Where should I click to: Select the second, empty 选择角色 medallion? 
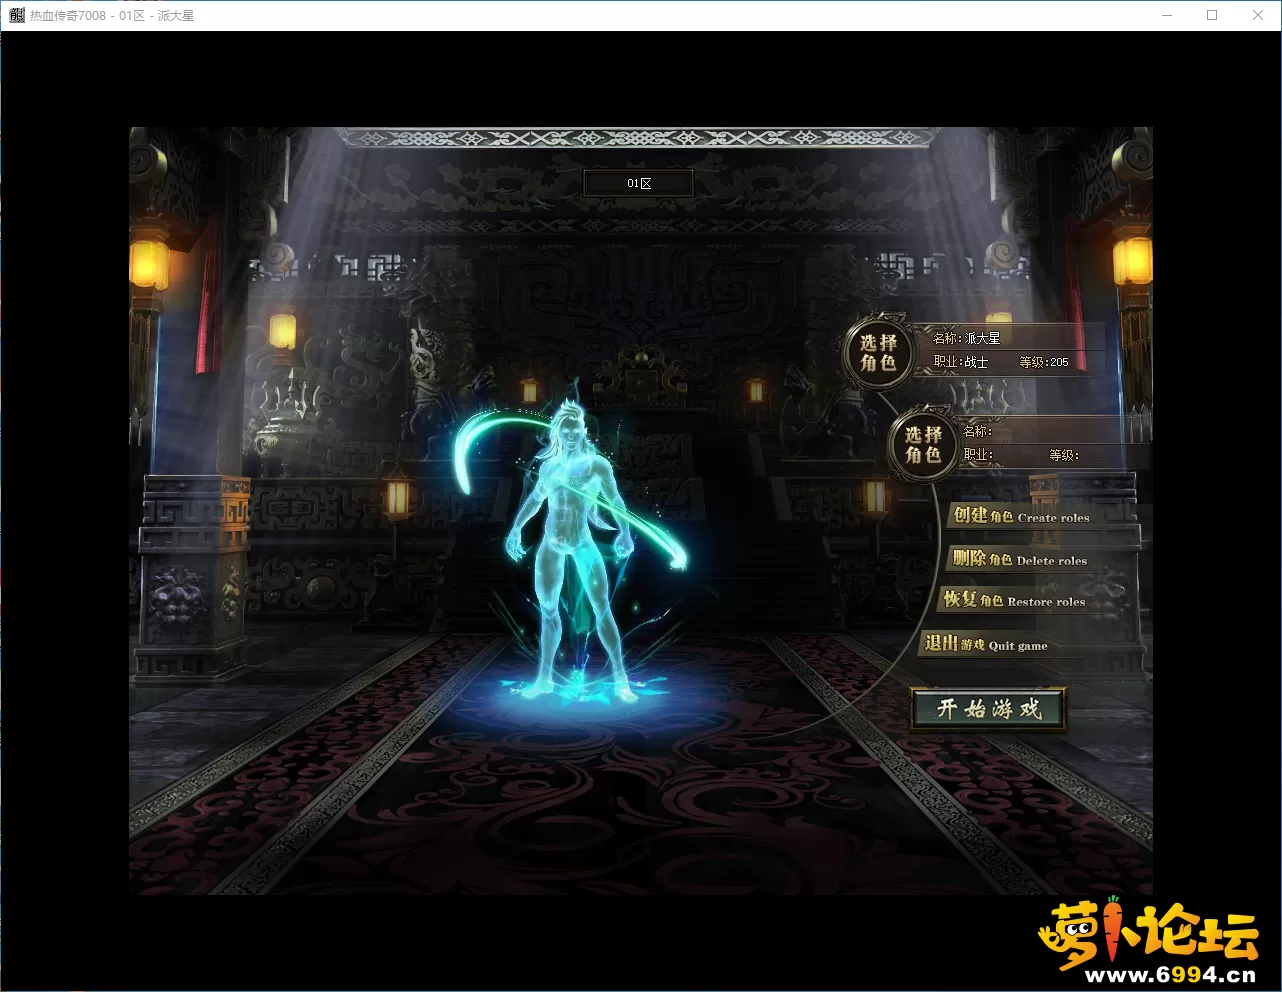922,446
